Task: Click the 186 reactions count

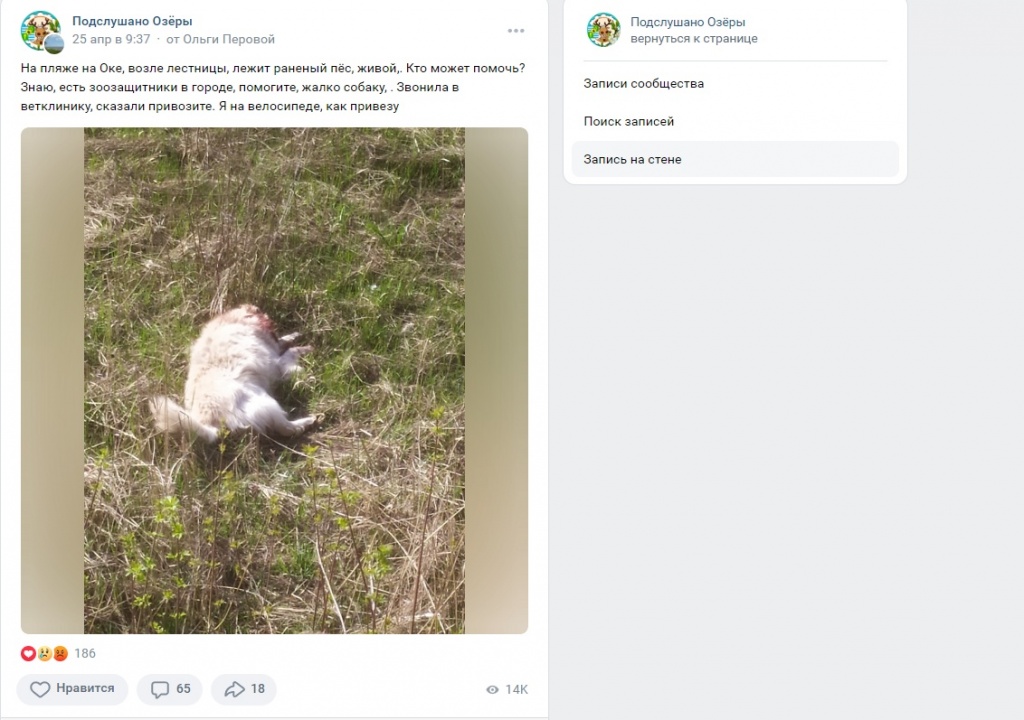Action: pos(85,653)
